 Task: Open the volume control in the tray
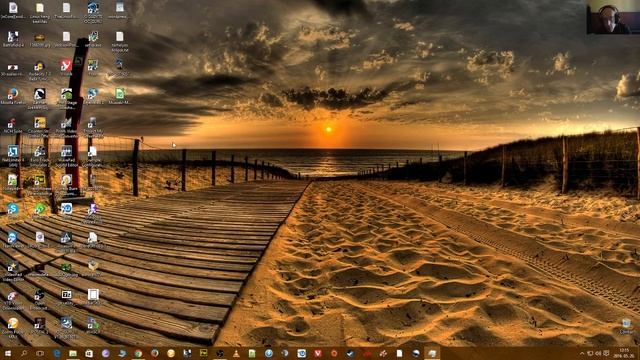point(598,353)
